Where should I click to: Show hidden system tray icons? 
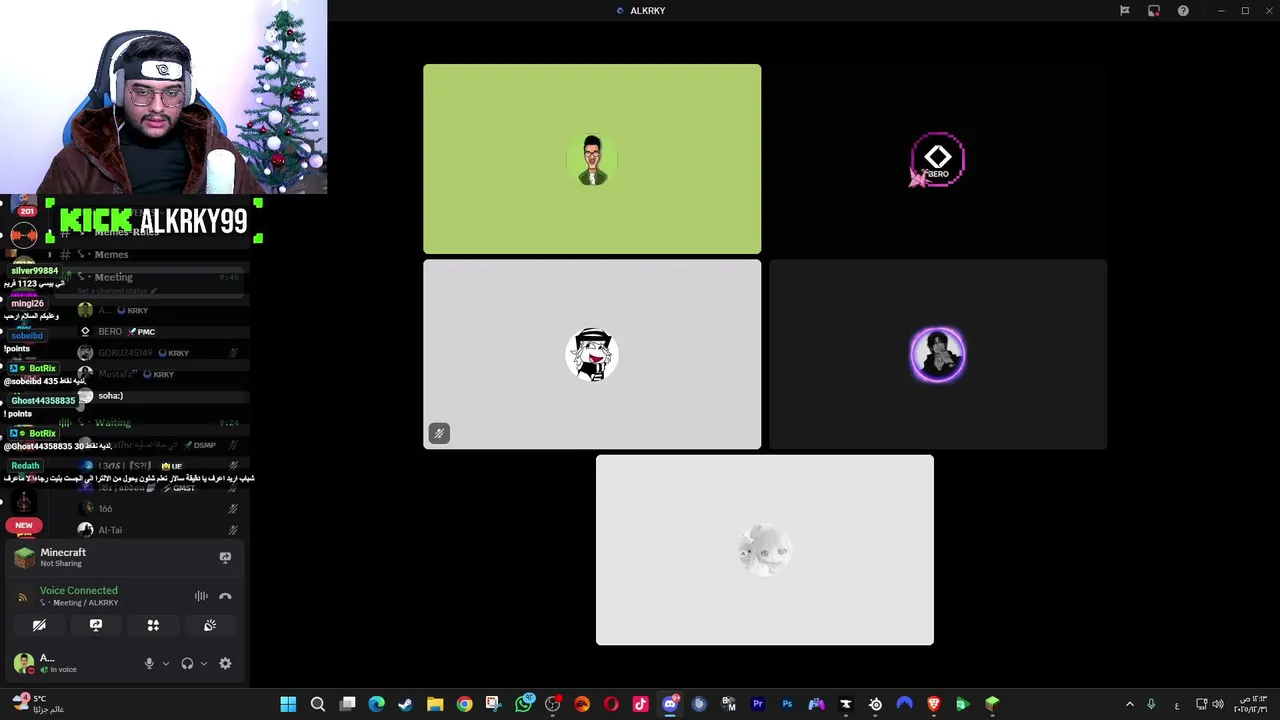tap(1130, 704)
